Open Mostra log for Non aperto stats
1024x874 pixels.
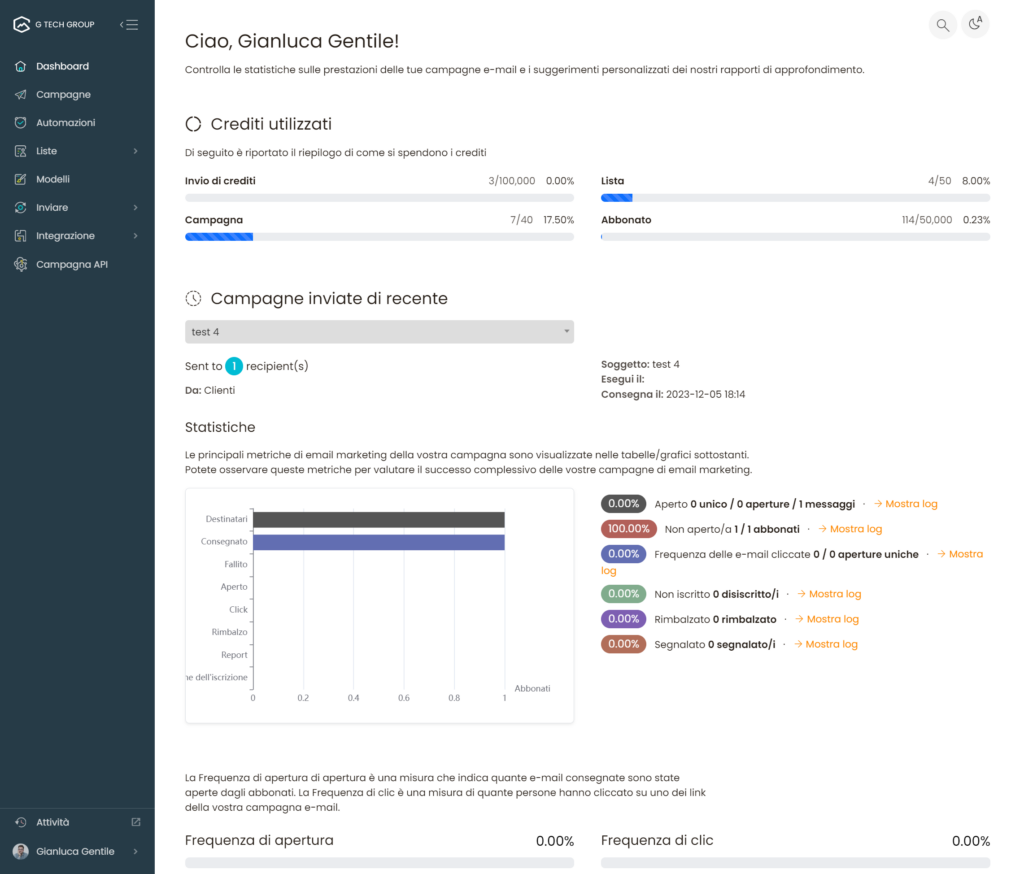[x=849, y=528]
